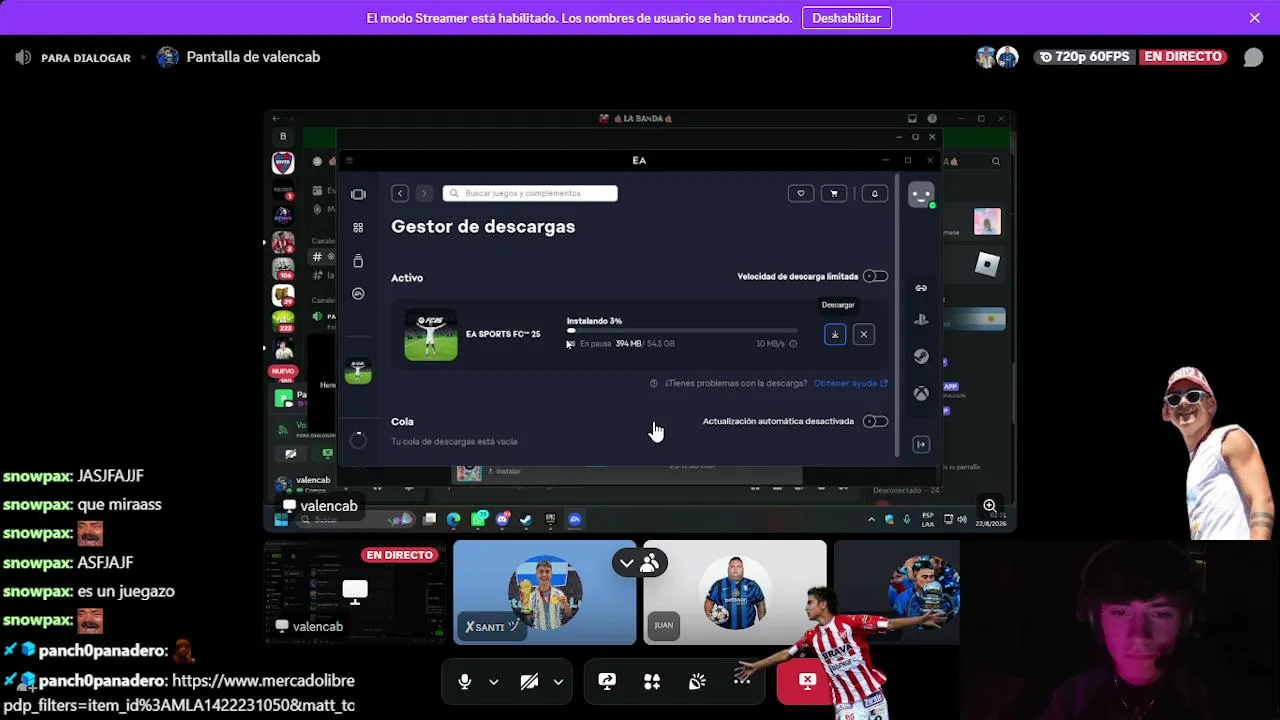Expand camera options arrow
This screenshot has height=720, width=1280.
558,682
